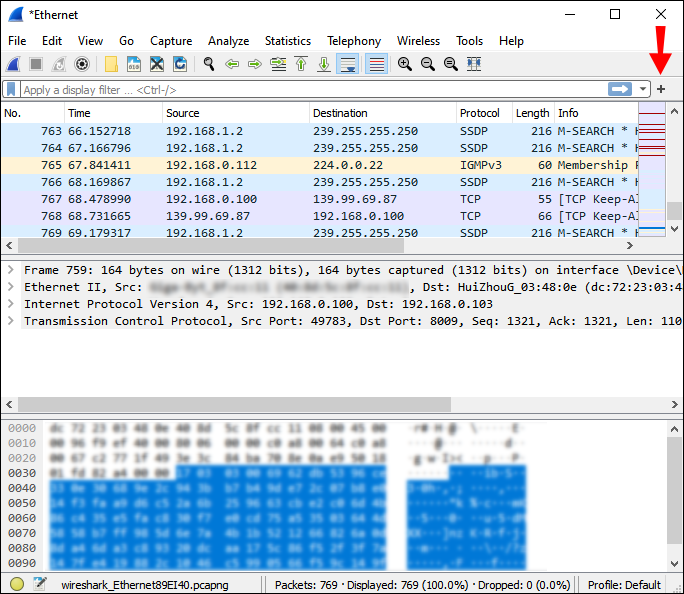684x594 pixels.
Task: Toggle auto-scroll during live capture
Action: [348, 64]
